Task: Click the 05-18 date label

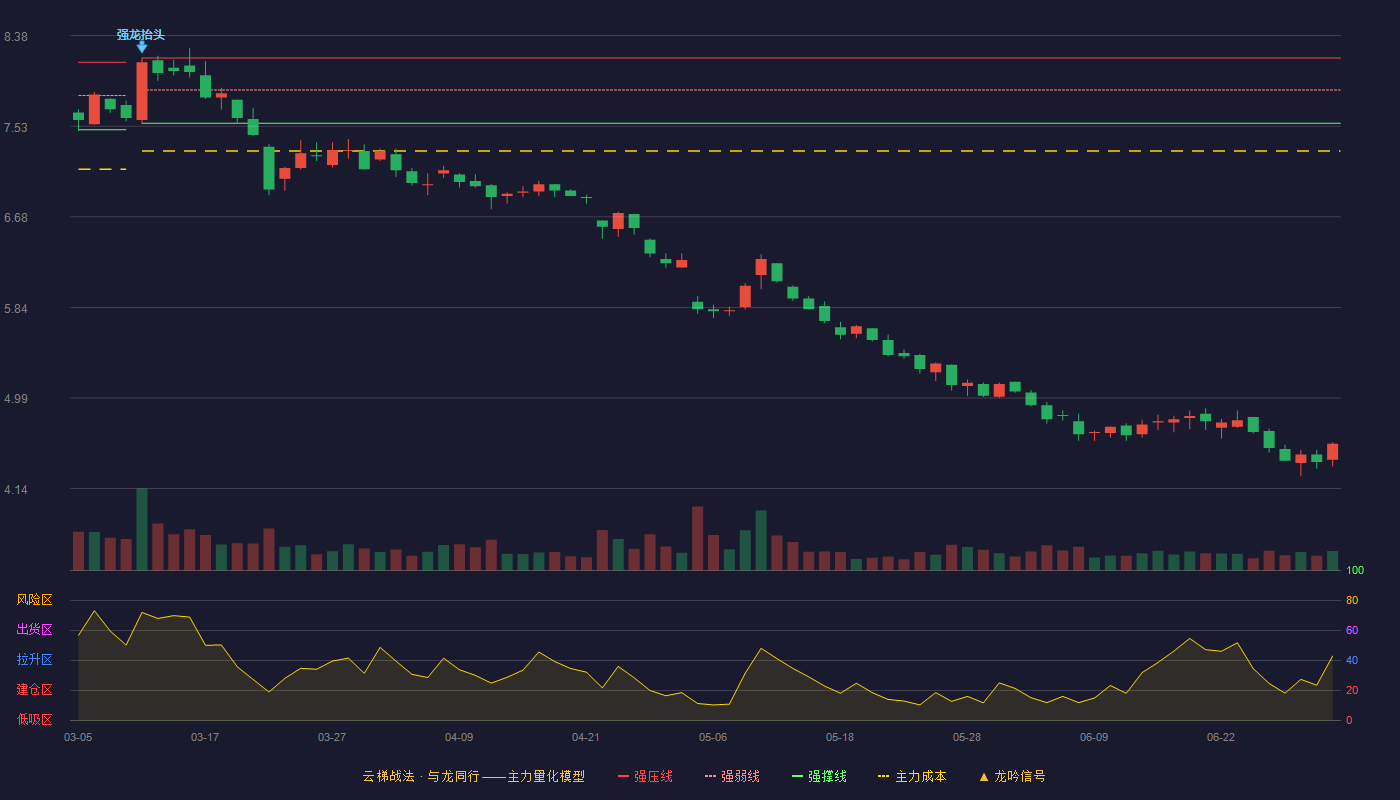Action: tap(840, 737)
